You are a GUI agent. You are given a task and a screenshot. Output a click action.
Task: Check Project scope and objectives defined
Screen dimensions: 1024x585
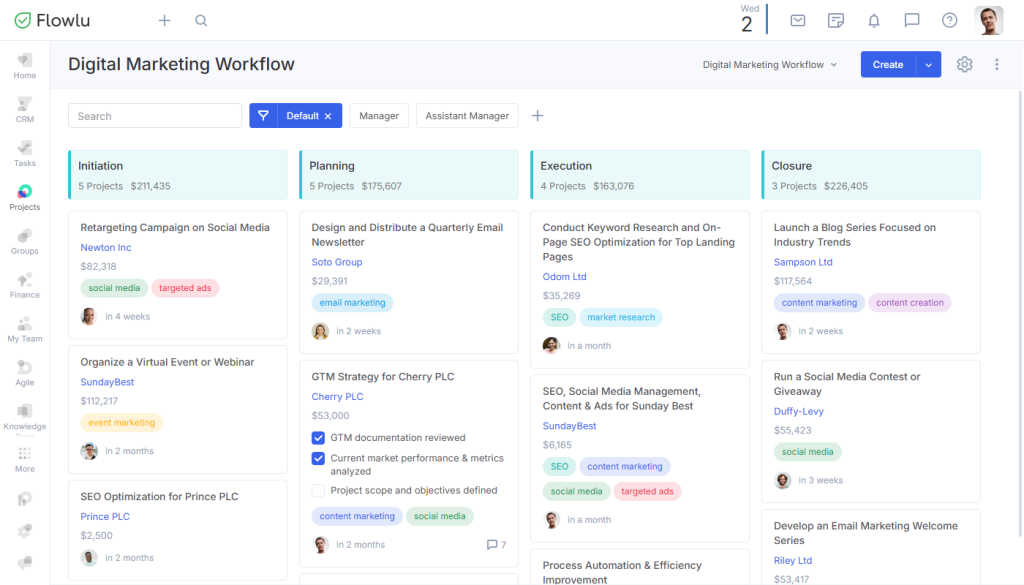click(x=318, y=490)
